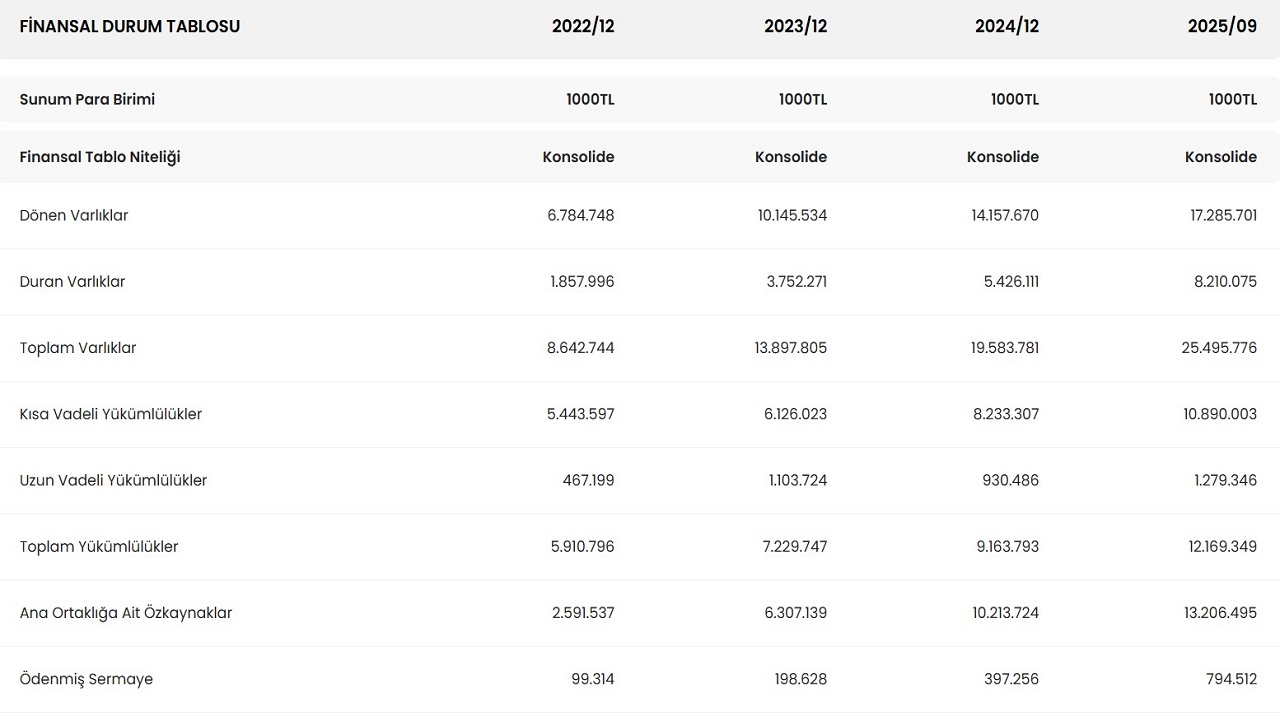Select the Toplam Yükümlülükler row label

tap(99, 547)
